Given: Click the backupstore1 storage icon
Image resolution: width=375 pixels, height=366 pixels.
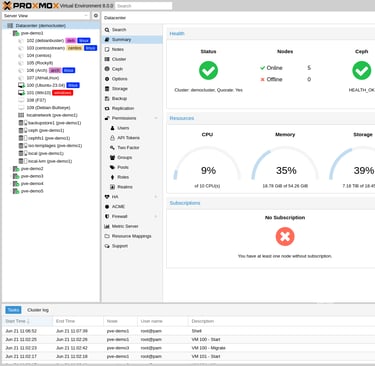Looking at the screenshot, I should [23, 123].
